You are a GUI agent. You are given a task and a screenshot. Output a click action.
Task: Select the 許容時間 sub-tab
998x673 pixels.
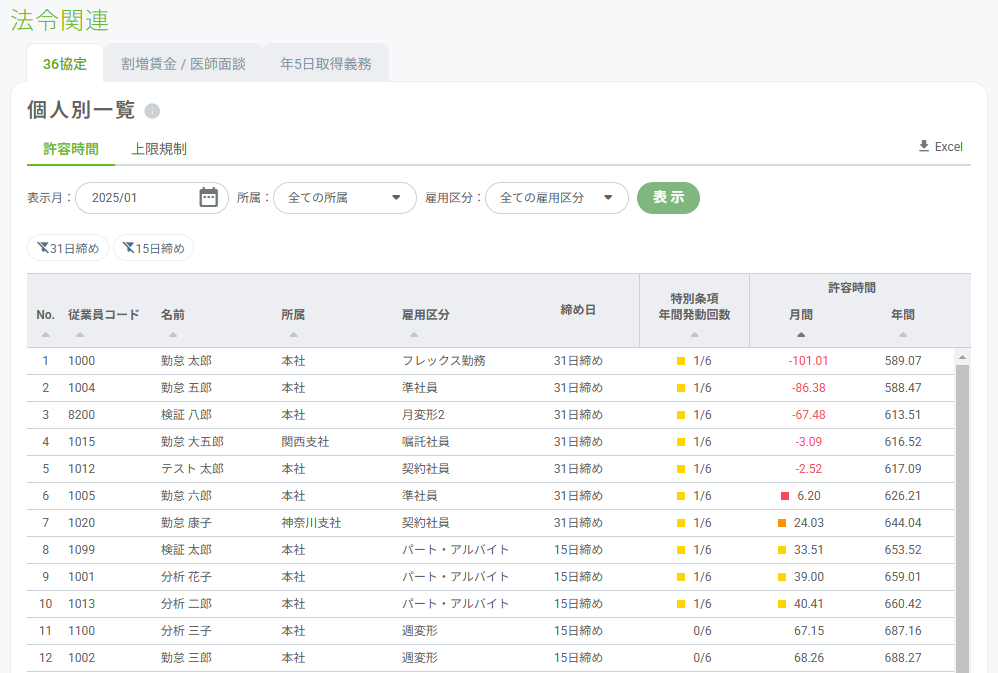coord(71,149)
